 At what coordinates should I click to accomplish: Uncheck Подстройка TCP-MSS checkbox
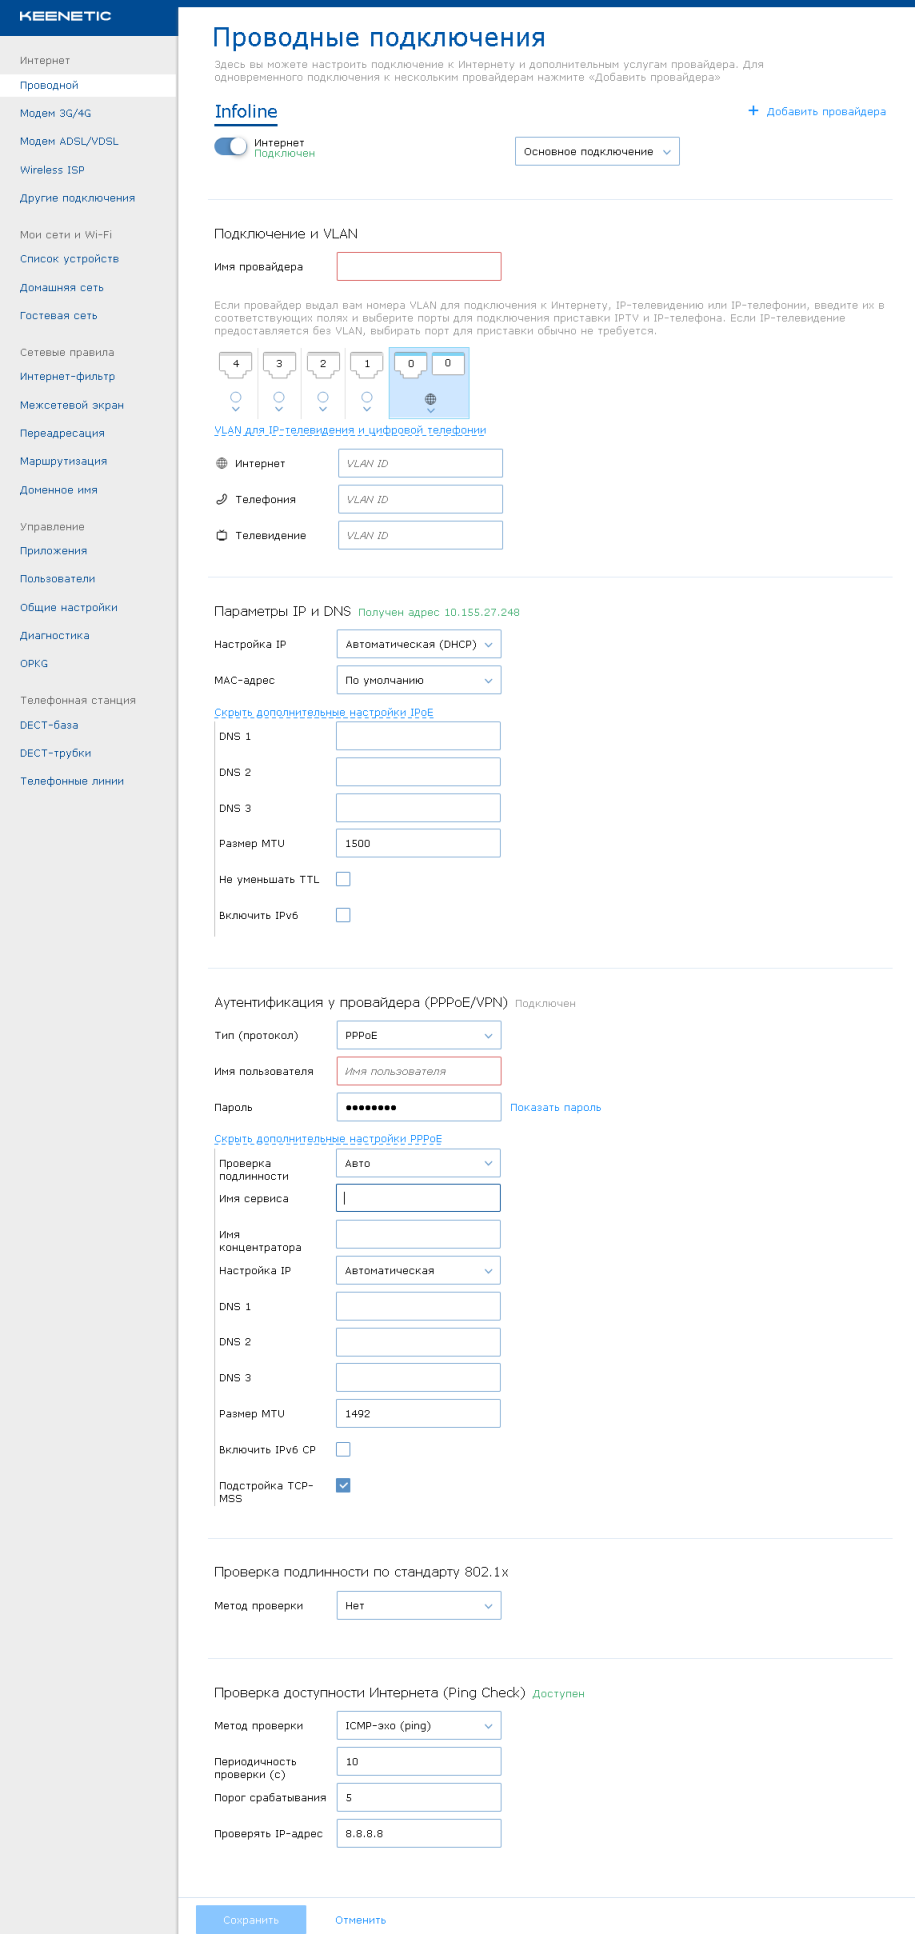[343, 1485]
